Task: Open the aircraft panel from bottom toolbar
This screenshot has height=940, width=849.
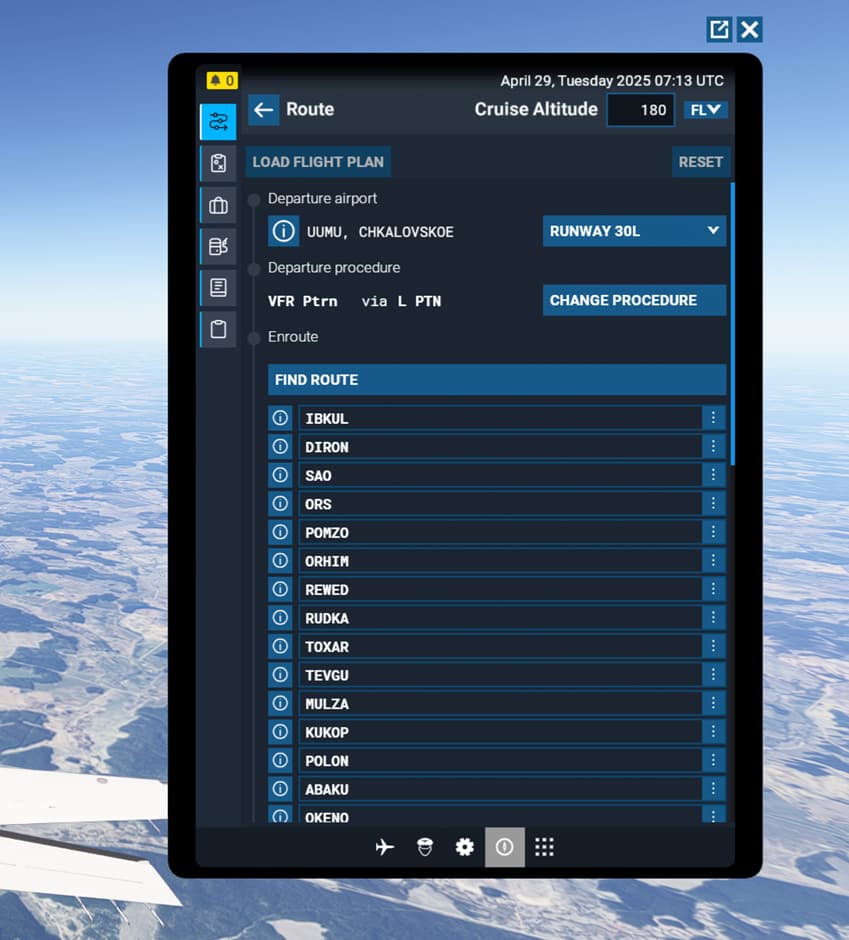Action: [x=385, y=847]
